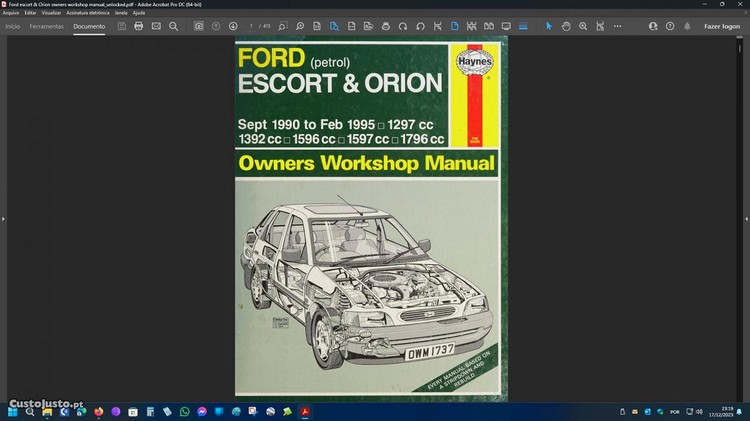Open the Início home tab

click(x=13, y=26)
